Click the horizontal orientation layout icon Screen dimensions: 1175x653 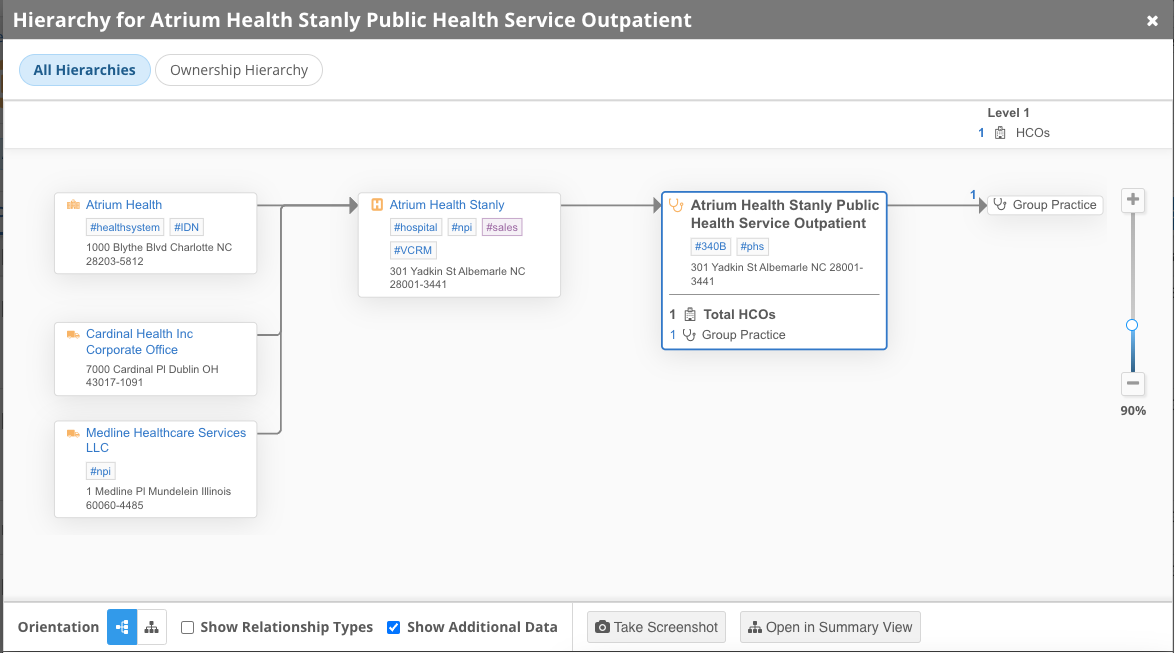click(122, 627)
